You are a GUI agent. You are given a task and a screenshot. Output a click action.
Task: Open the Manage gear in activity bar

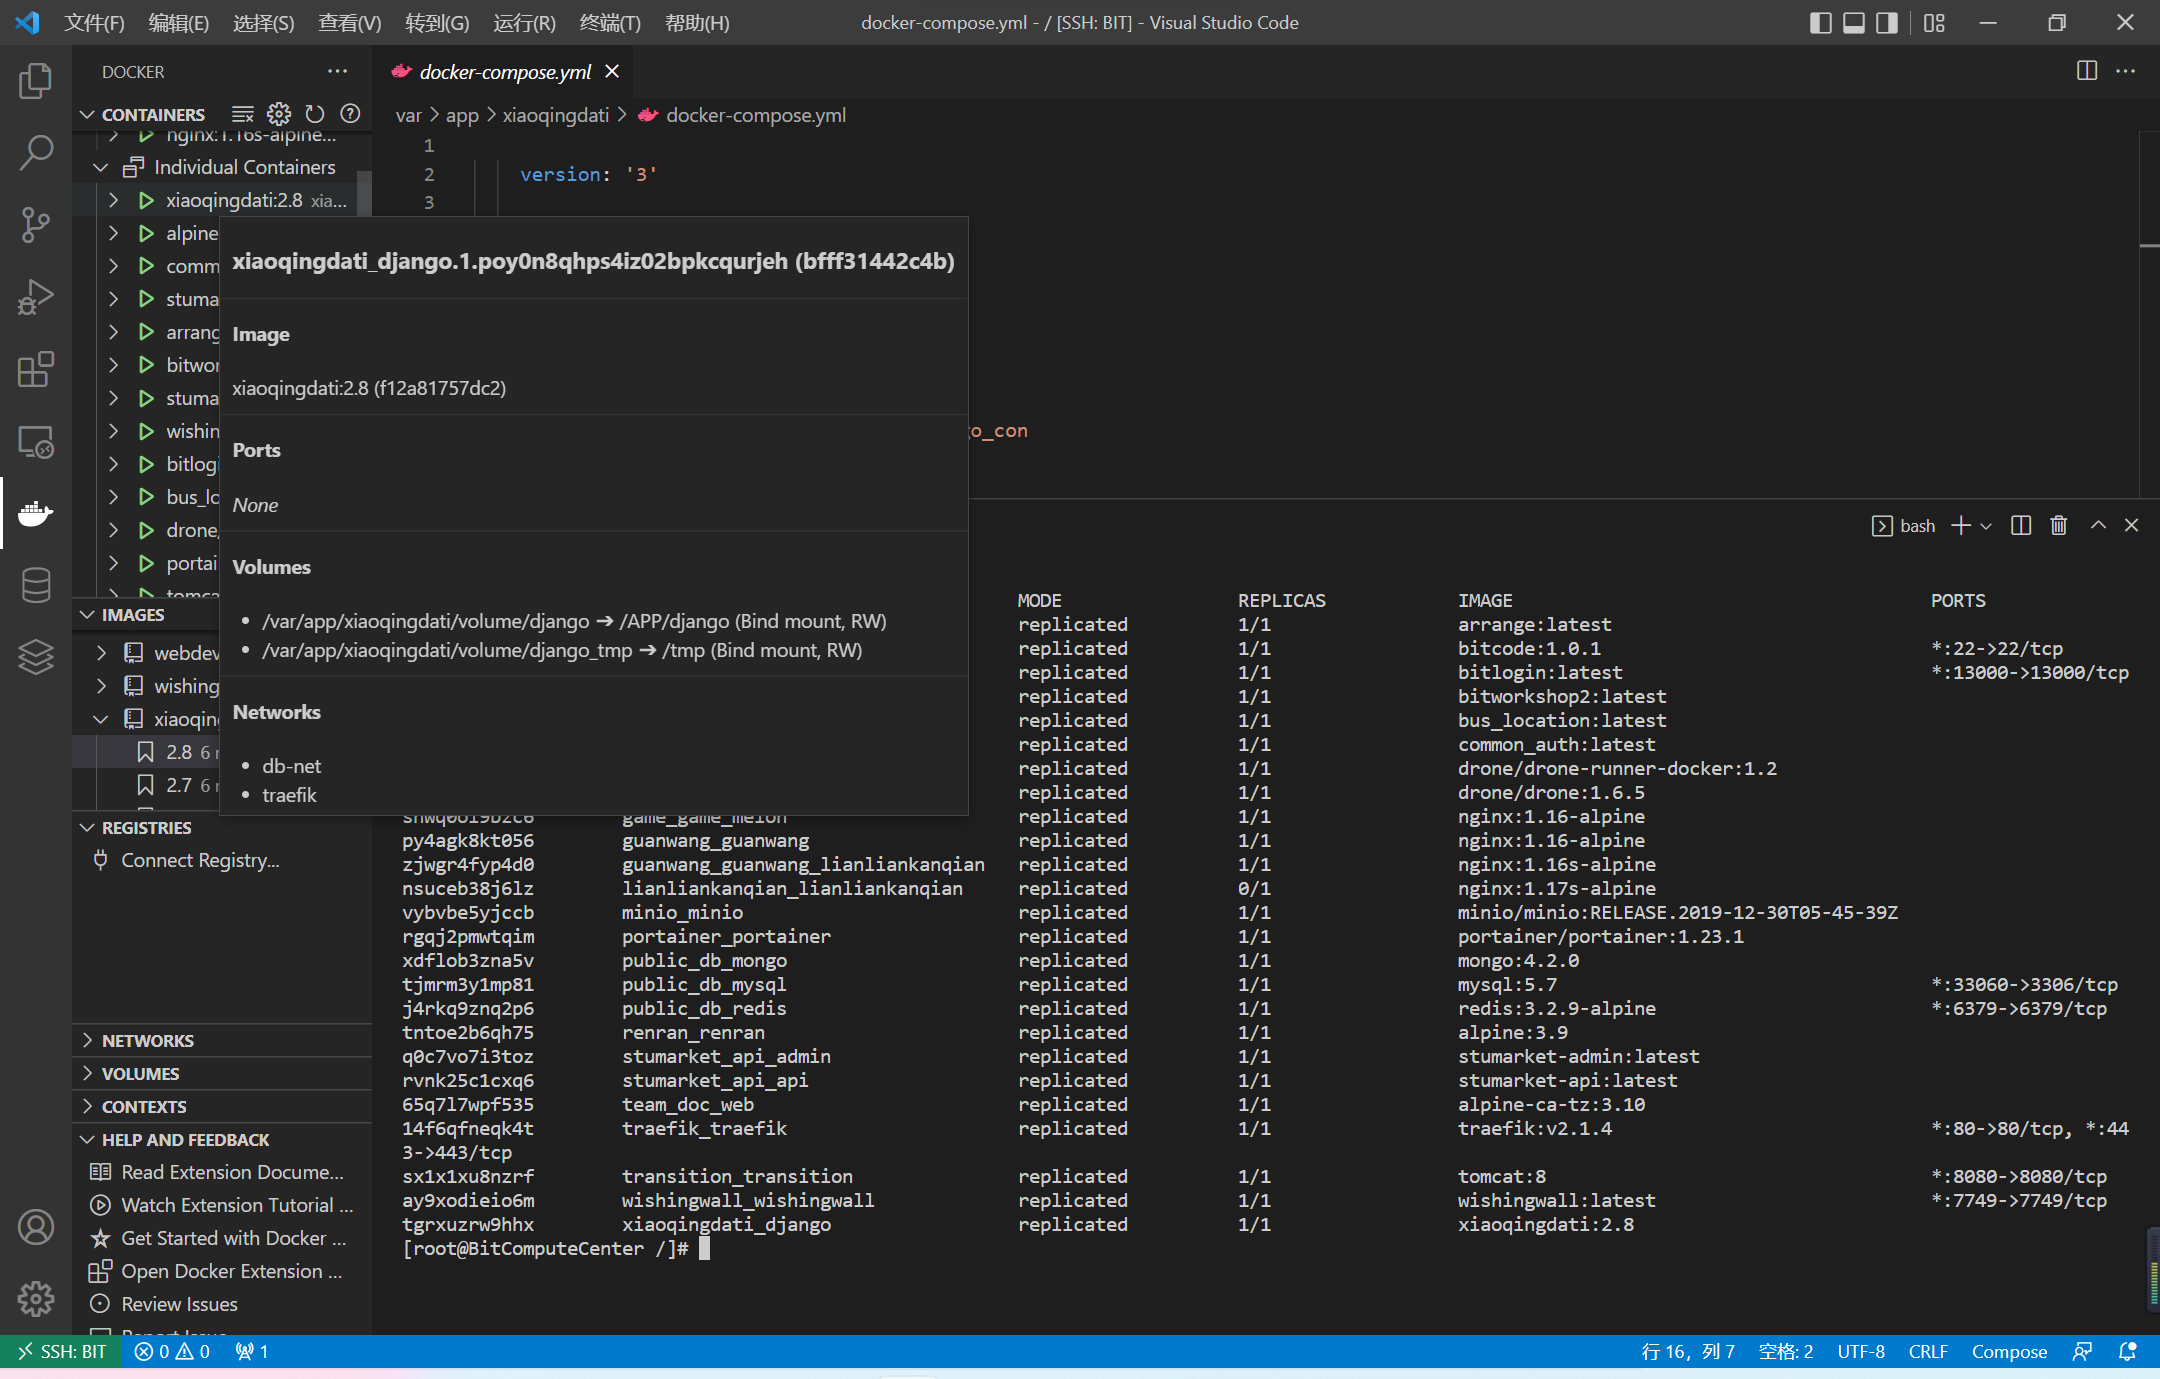coord(36,1299)
